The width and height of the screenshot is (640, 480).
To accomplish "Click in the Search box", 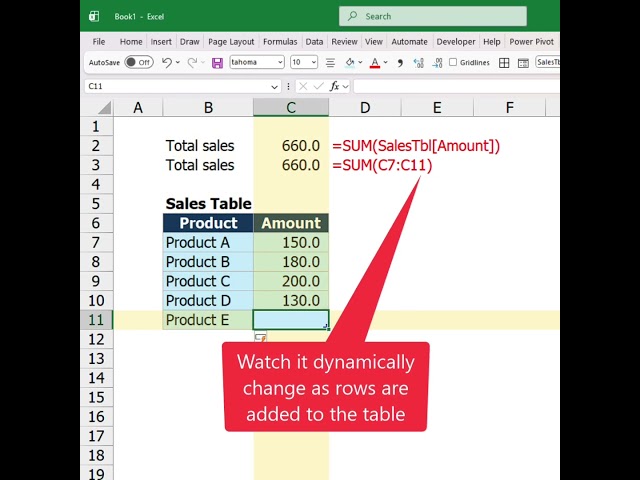I will pos(433,16).
